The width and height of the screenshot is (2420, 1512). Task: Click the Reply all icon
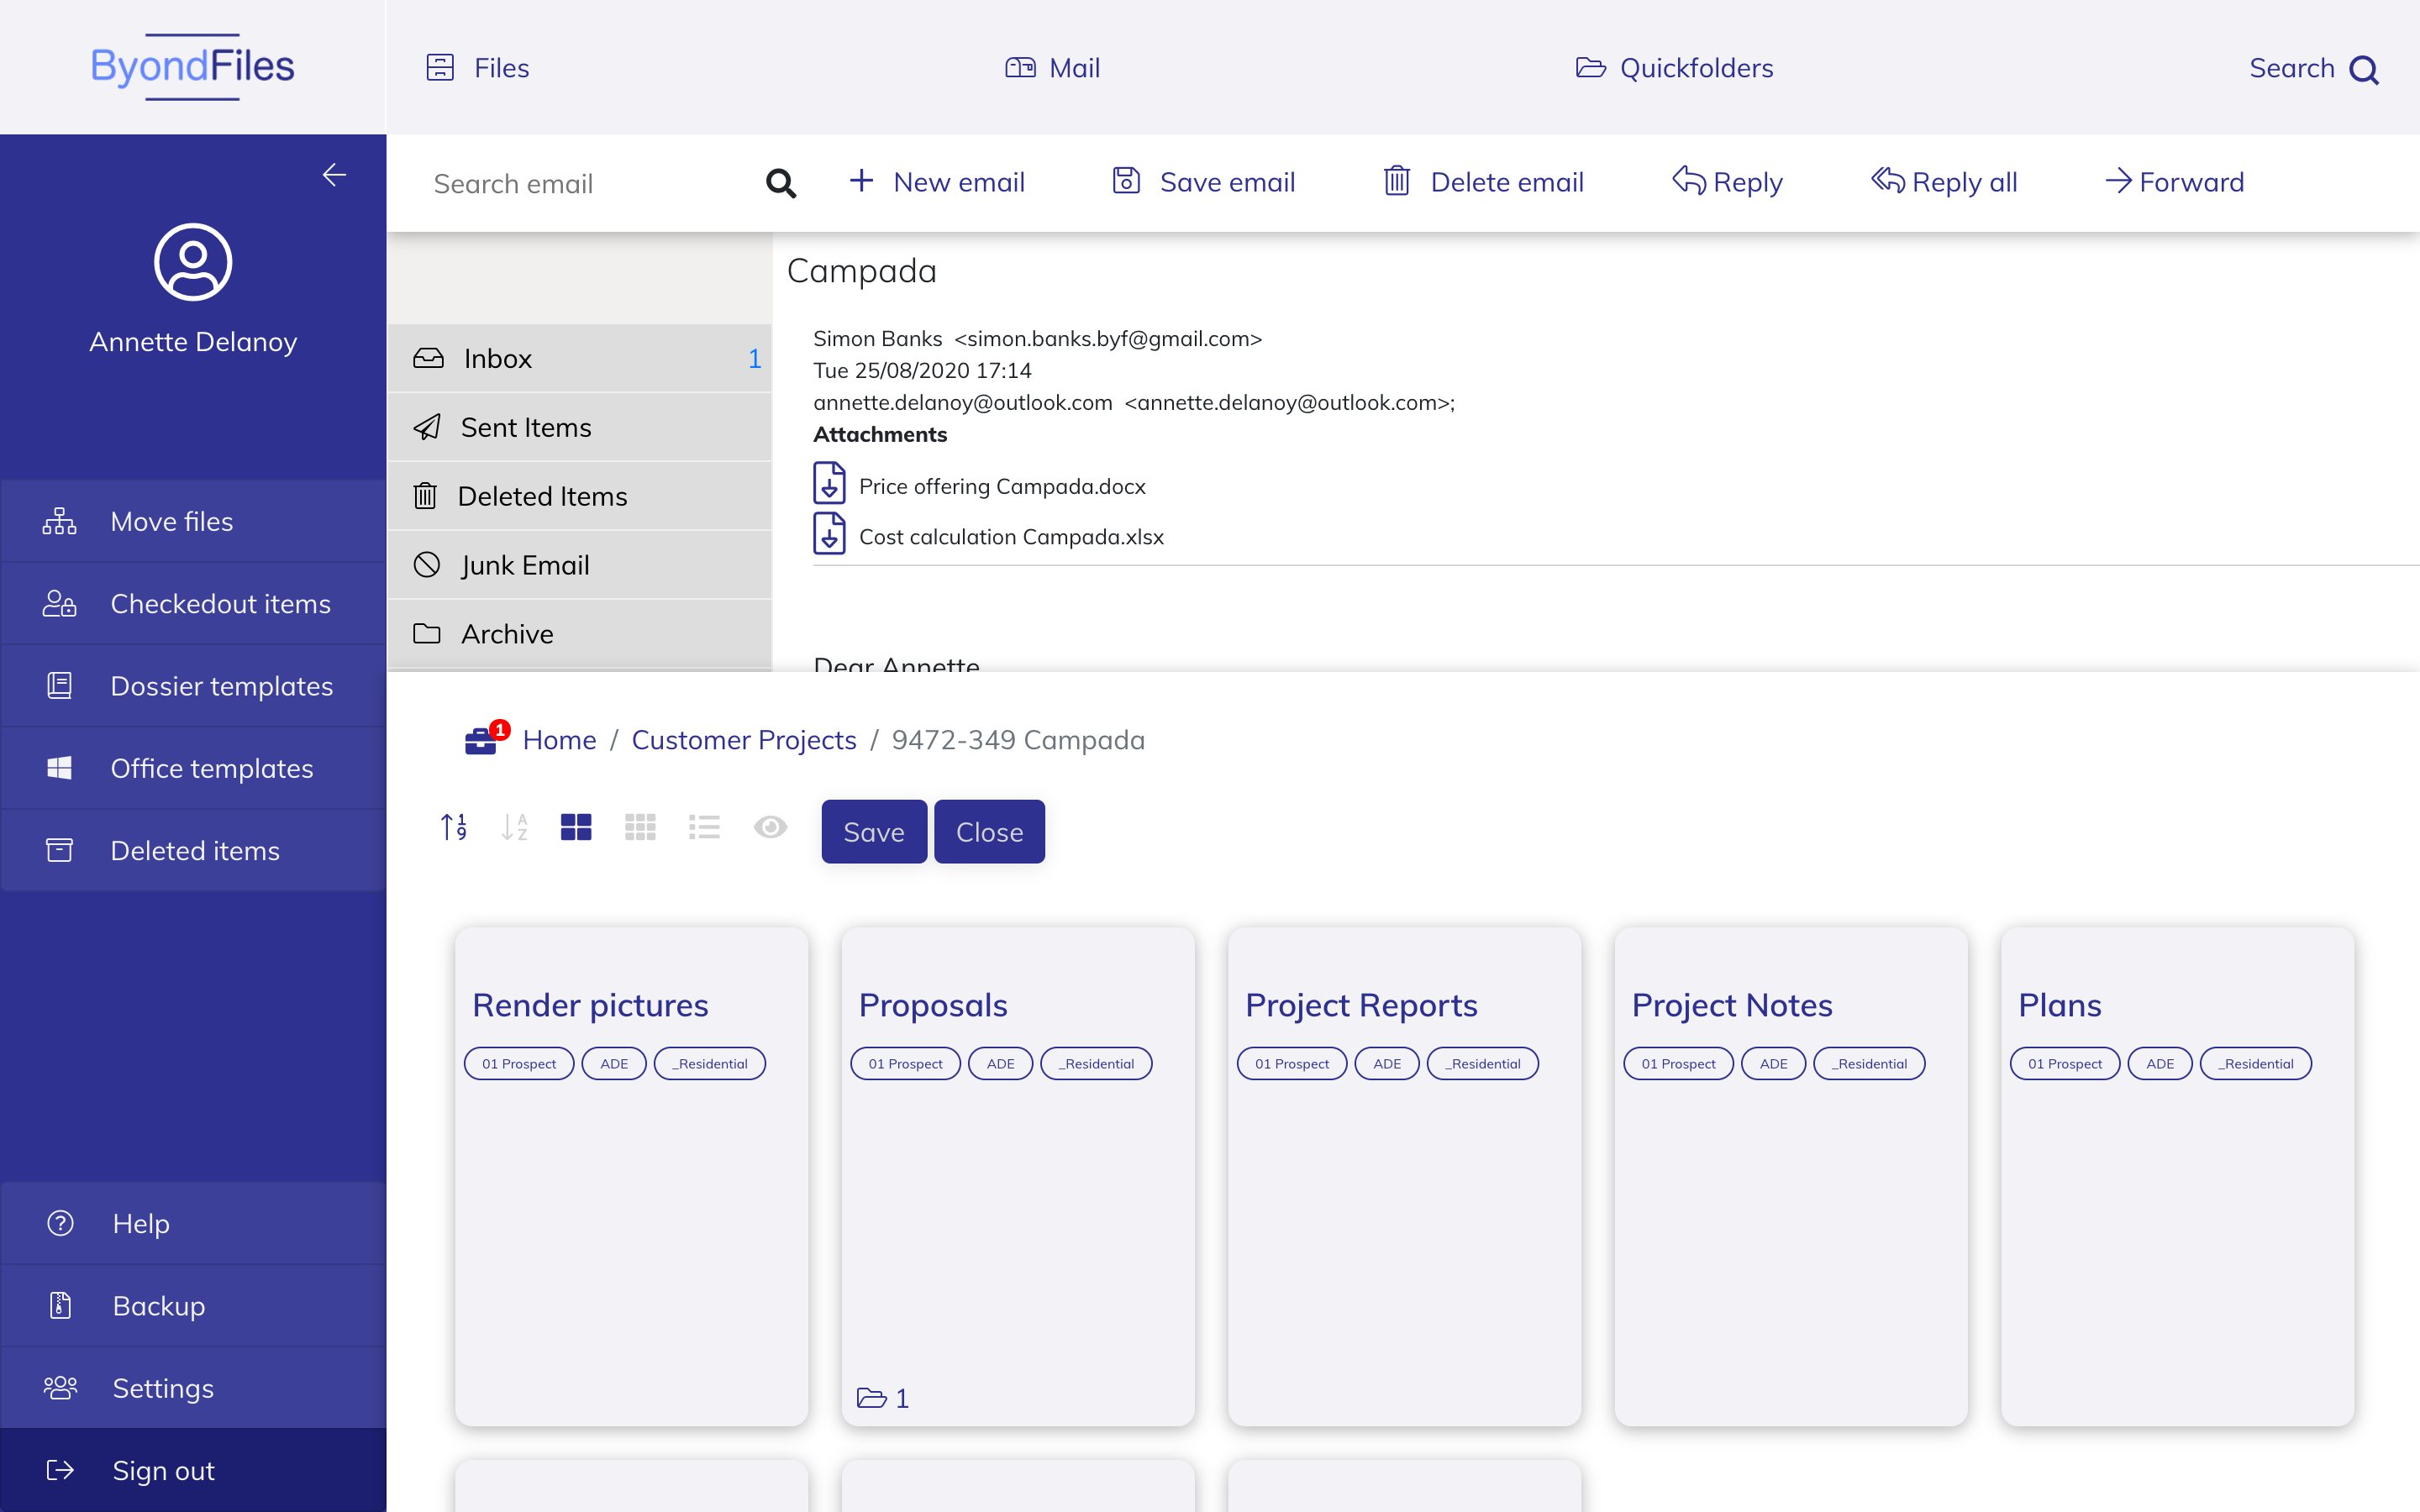pyautogui.click(x=1887, y=181)
